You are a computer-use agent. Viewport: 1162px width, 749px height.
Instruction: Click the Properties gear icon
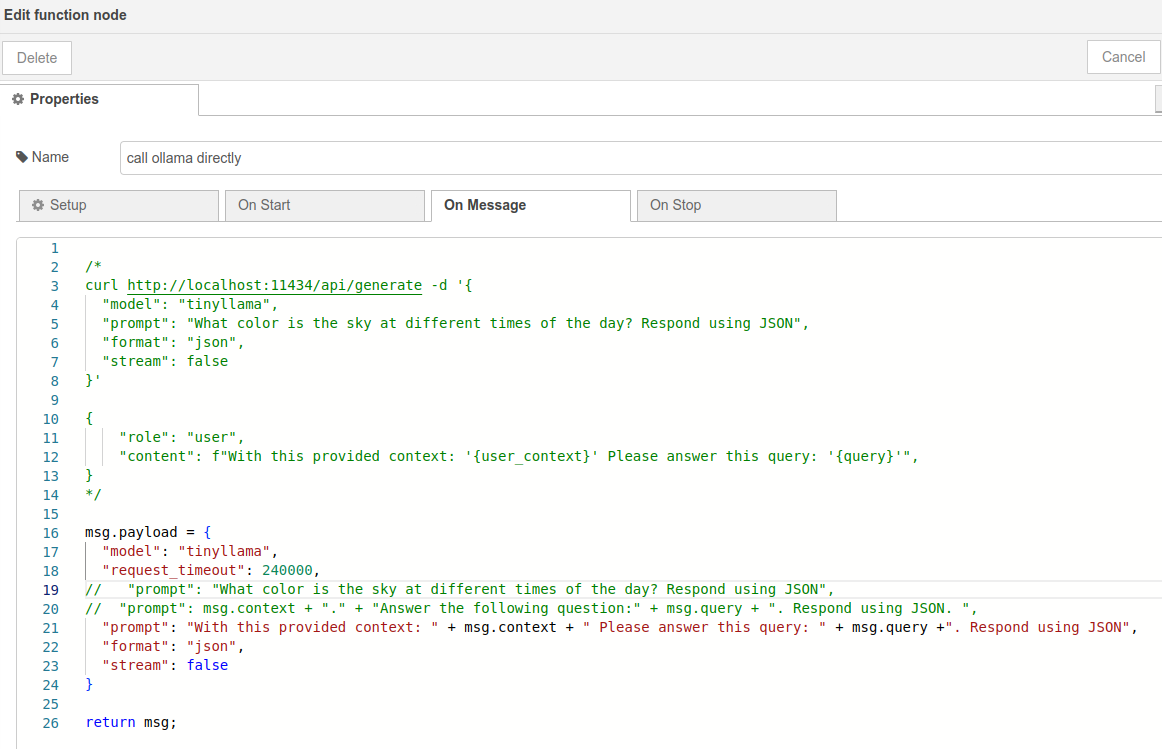18,99
